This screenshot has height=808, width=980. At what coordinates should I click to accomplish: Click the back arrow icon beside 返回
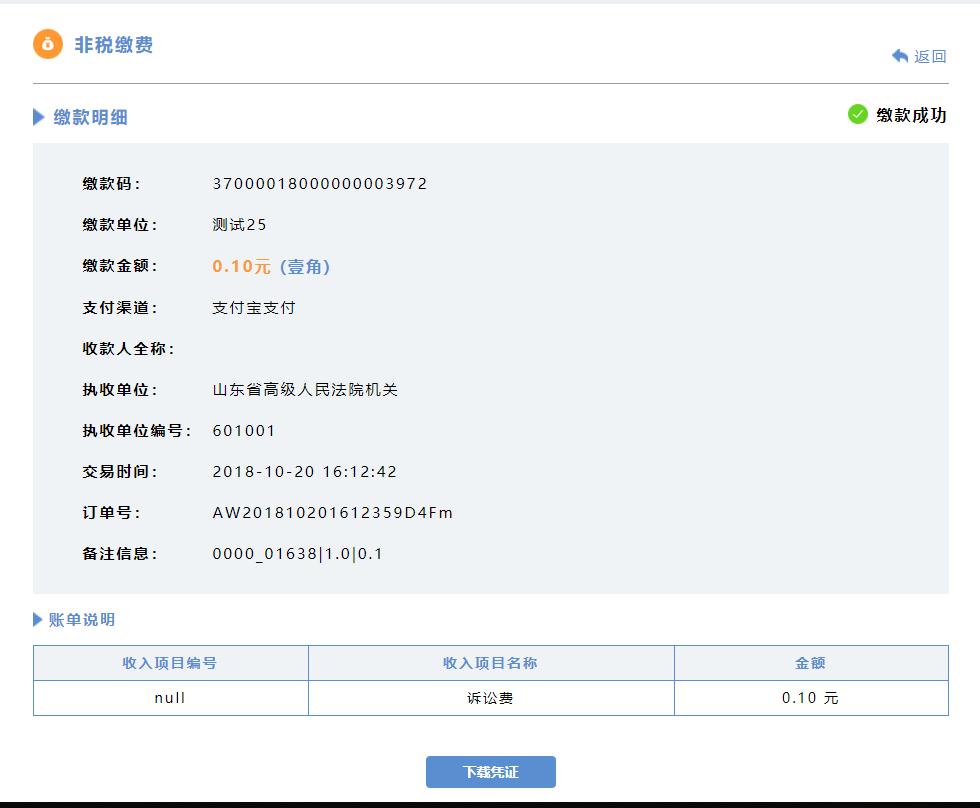tap(899, 56)
